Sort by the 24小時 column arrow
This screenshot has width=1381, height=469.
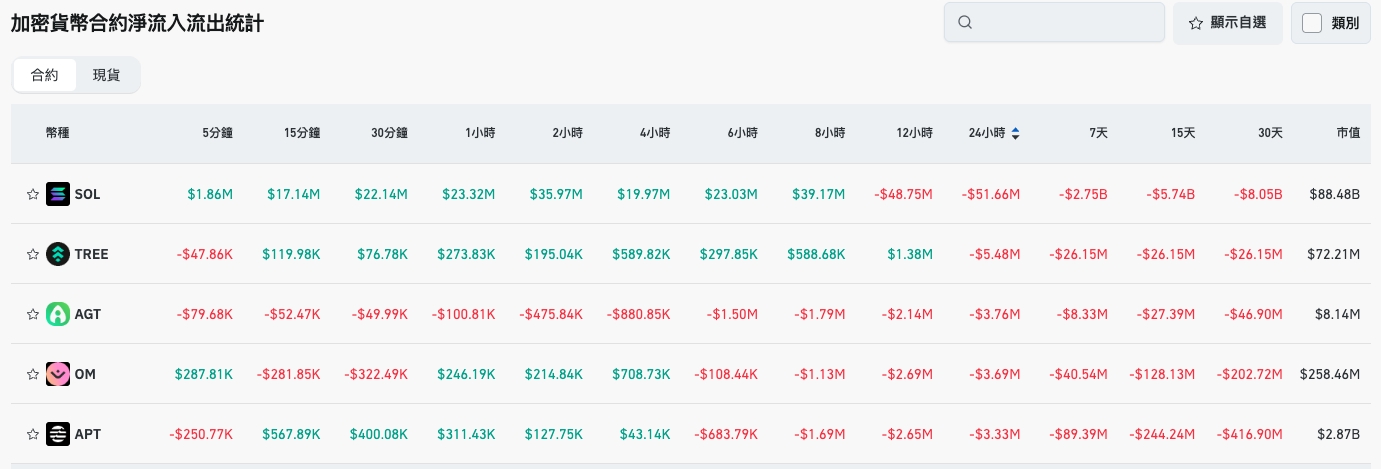(x=1016, y=132)
